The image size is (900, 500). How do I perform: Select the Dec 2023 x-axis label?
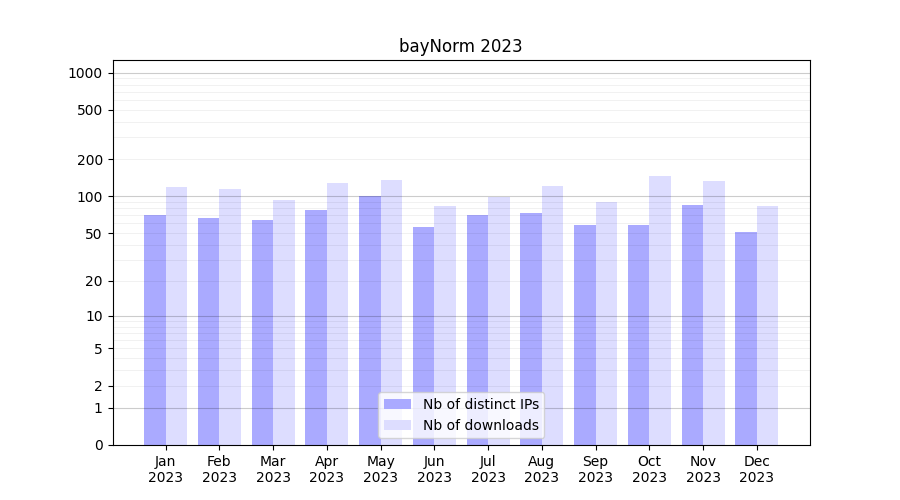(x=756, y=469)
